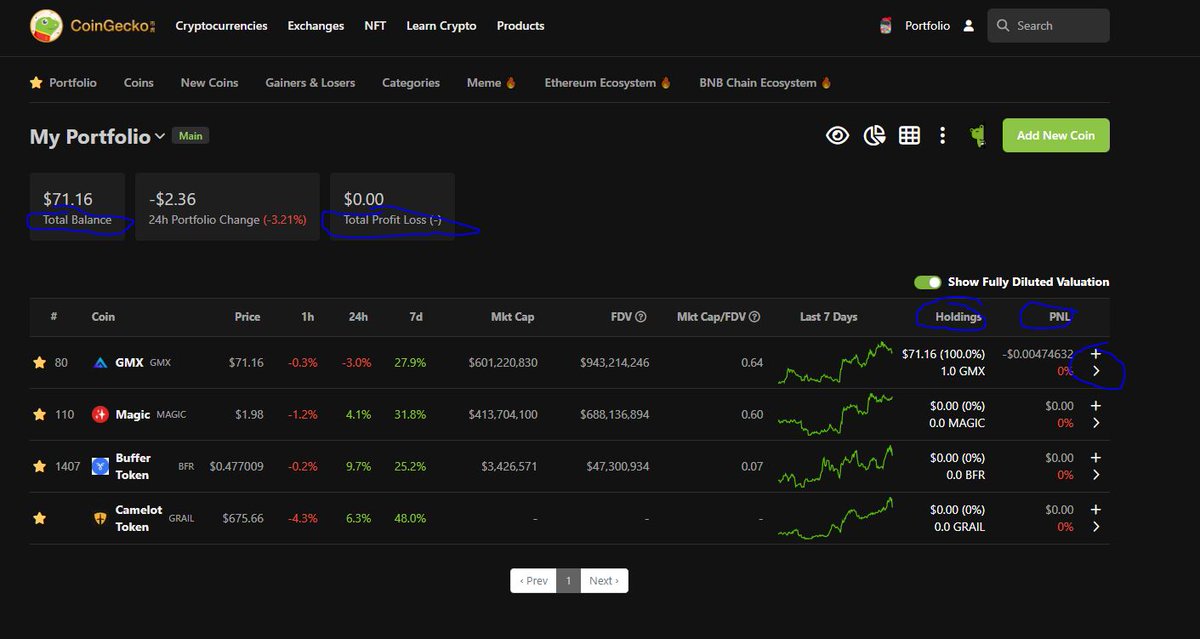Click the candy jar icon beside Portfolio
The width and height of the screenshot is (1200, 639).
pos(885,26)
